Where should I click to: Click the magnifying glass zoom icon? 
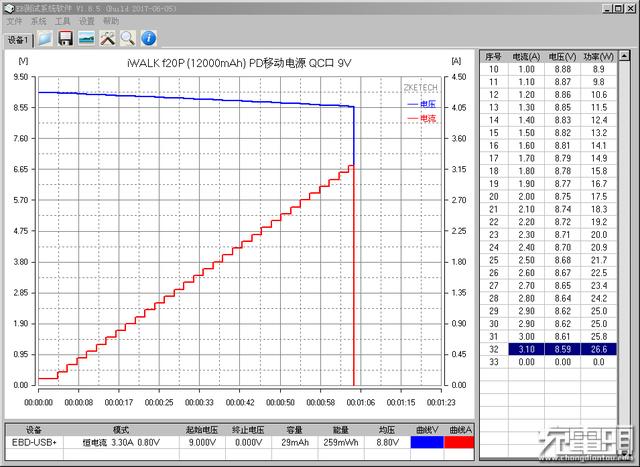128,38
